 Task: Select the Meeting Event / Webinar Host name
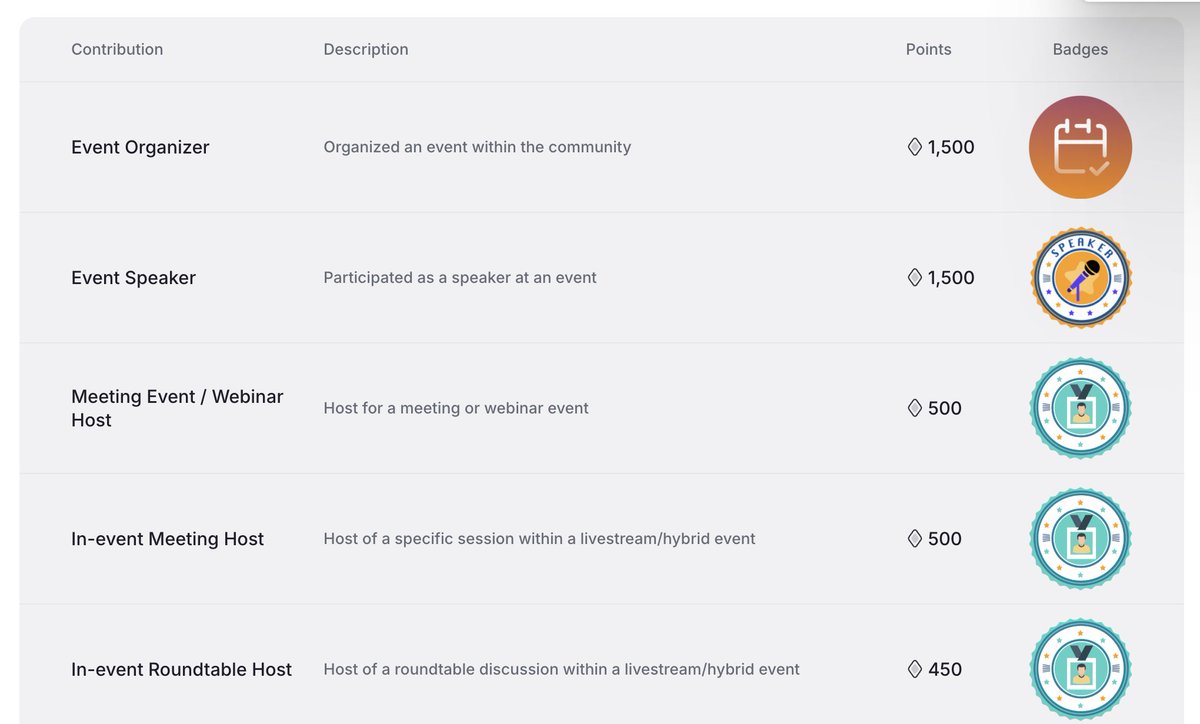pos(177,408)
